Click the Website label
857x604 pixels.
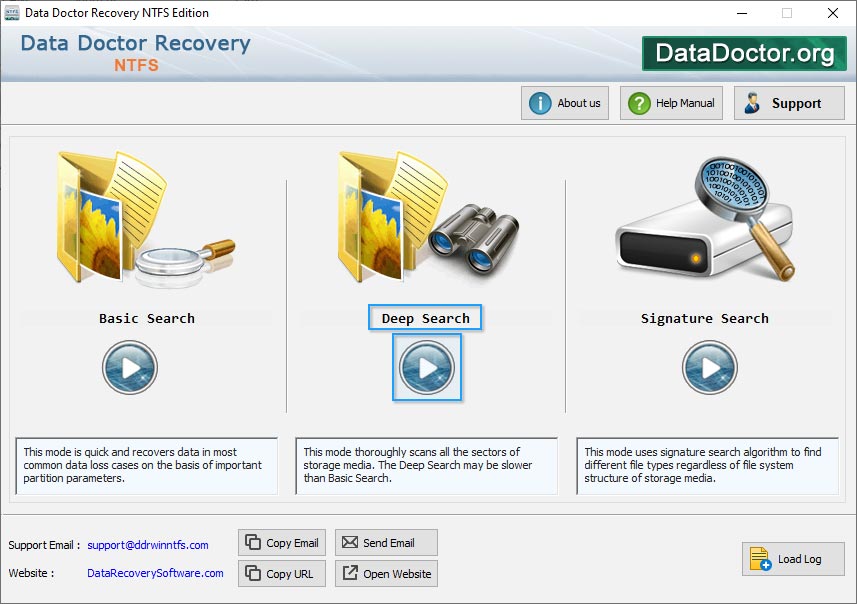click(31, 573)
